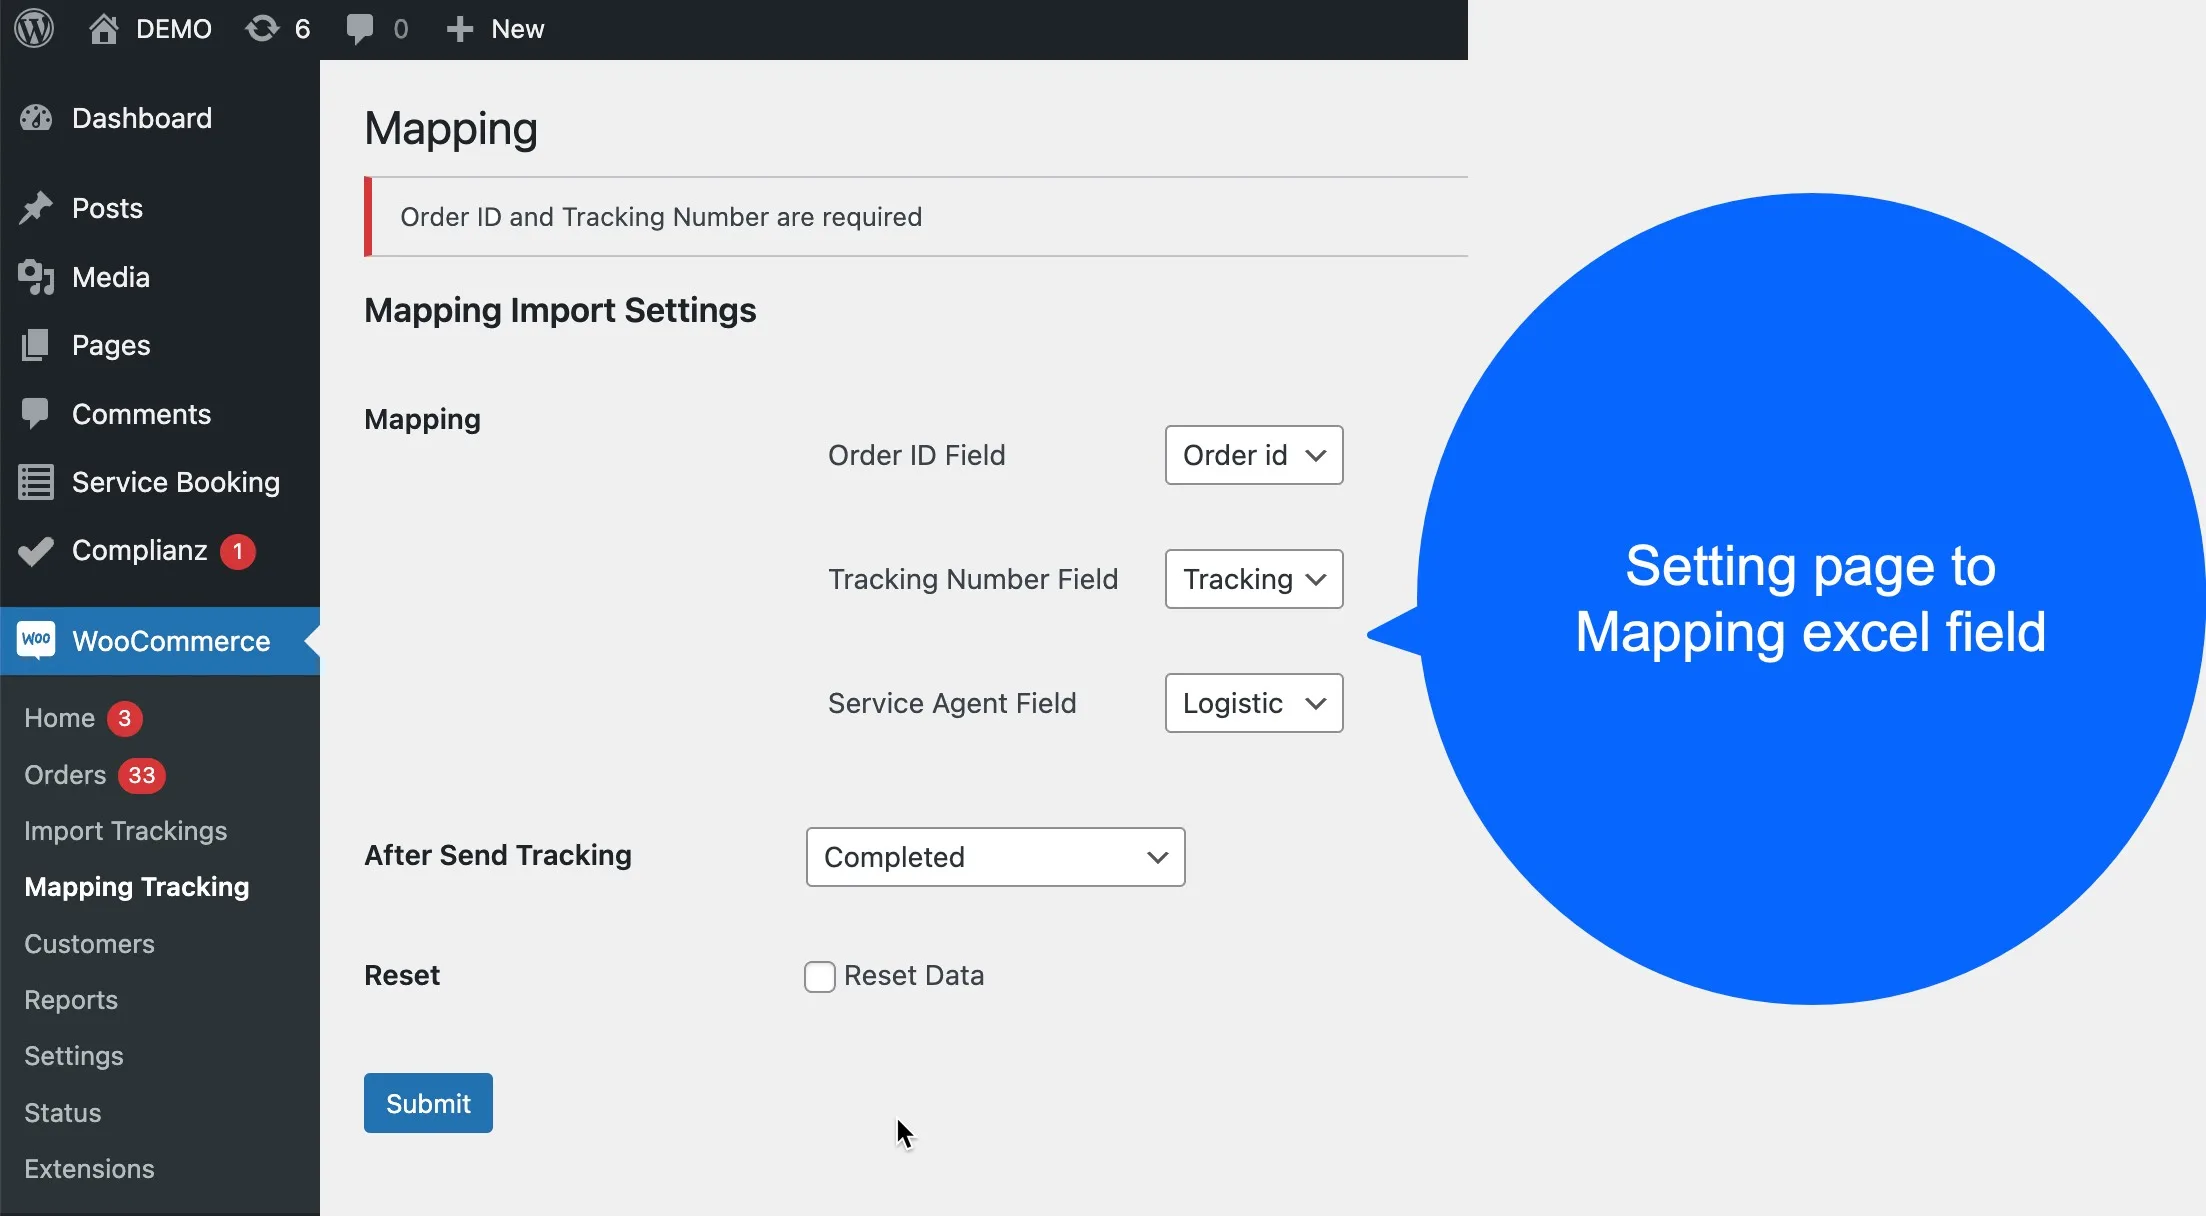This screenshot has width=2206, height=1216.
Task: Open Media library icon
Action: [x=36, y=277]
